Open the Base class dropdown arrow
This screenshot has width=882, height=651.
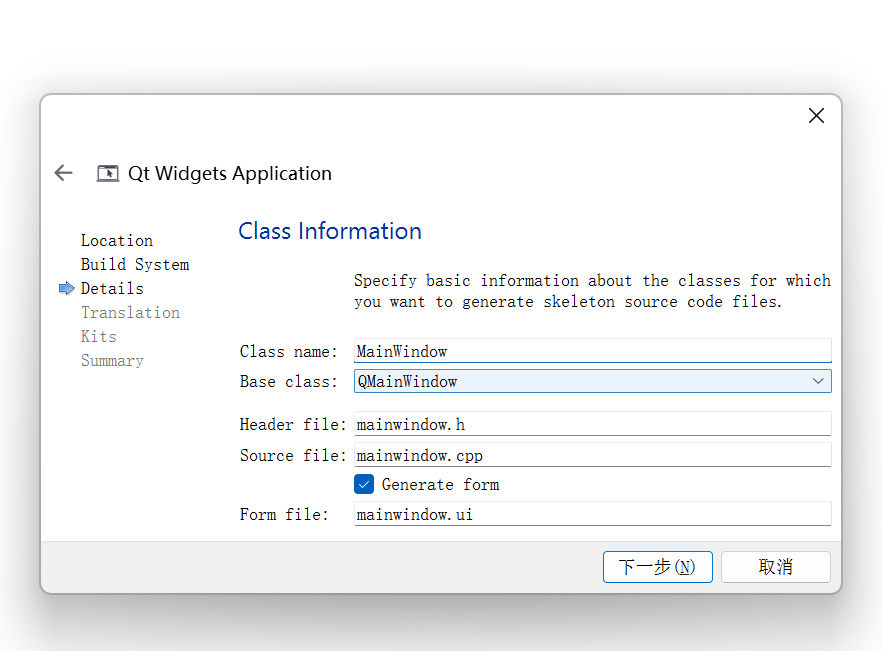click(818, 381)
